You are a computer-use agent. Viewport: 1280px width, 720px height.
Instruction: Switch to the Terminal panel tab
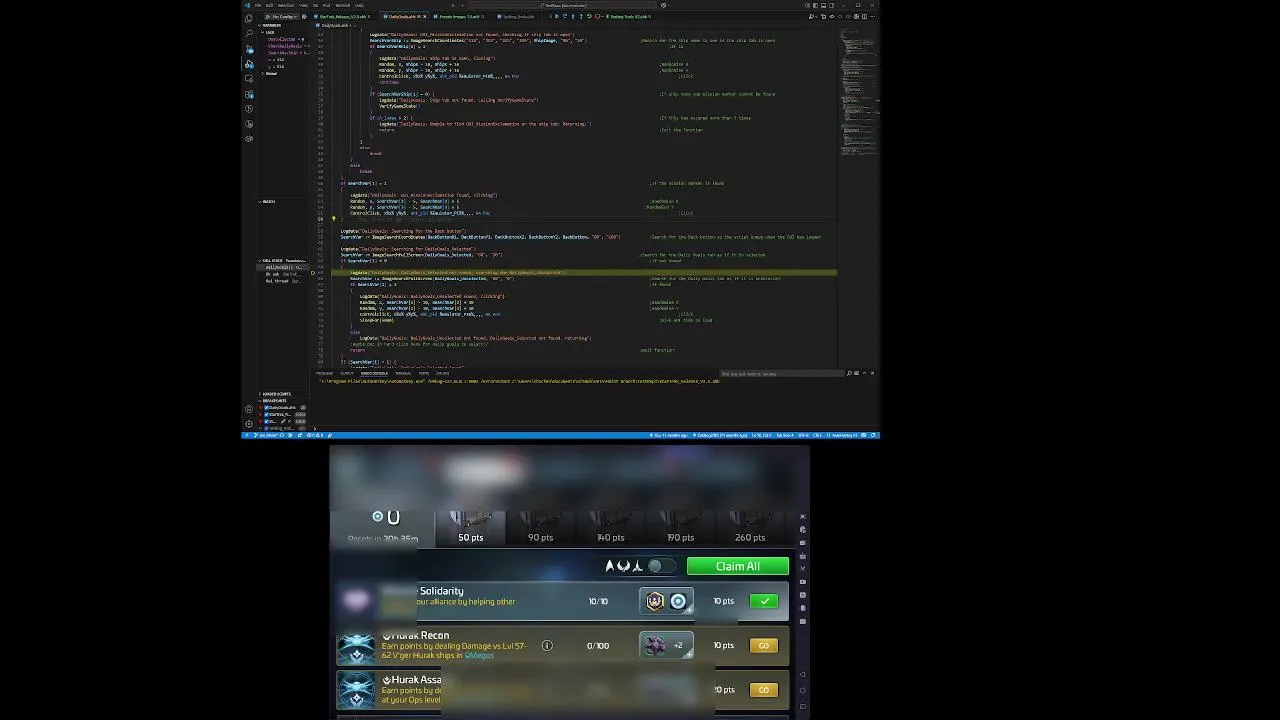(x=403, y=373)
